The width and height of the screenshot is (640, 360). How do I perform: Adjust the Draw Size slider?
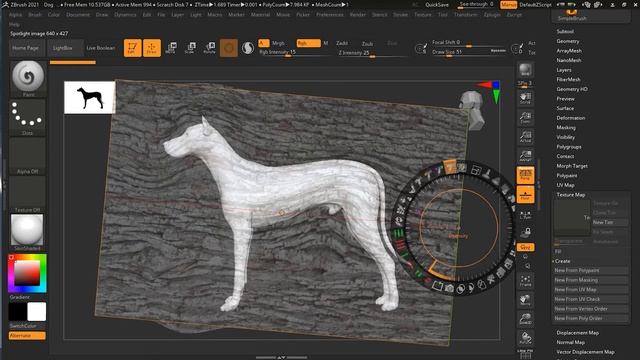click(x=469, y=52)
